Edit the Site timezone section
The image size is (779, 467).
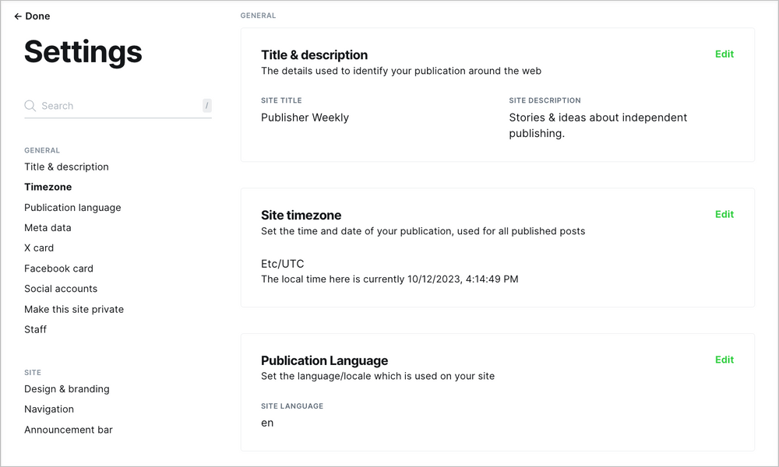coord(724,215)
